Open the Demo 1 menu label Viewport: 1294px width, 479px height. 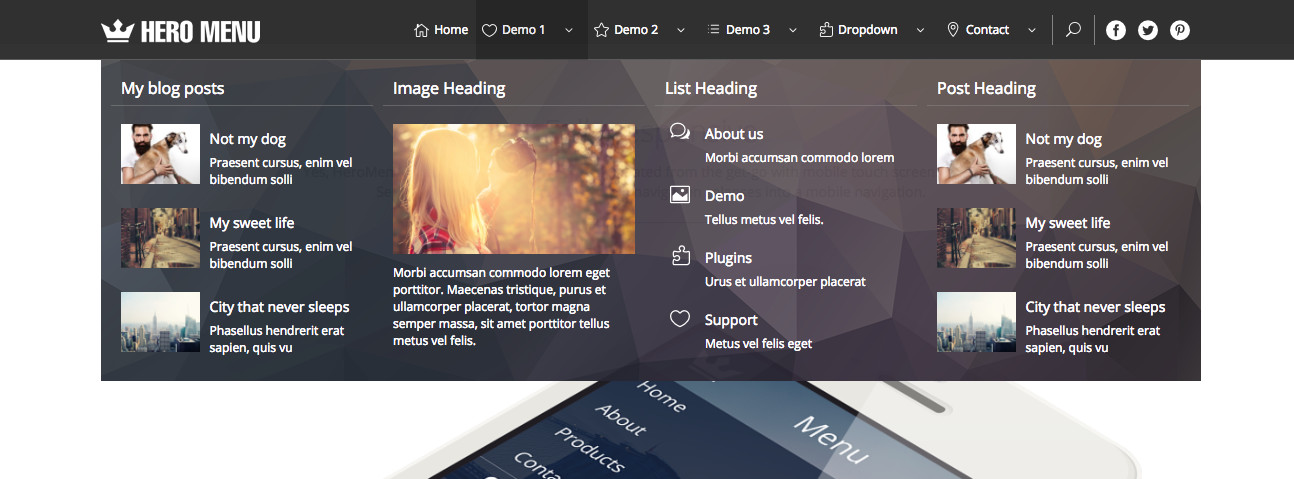click(524, 30)
